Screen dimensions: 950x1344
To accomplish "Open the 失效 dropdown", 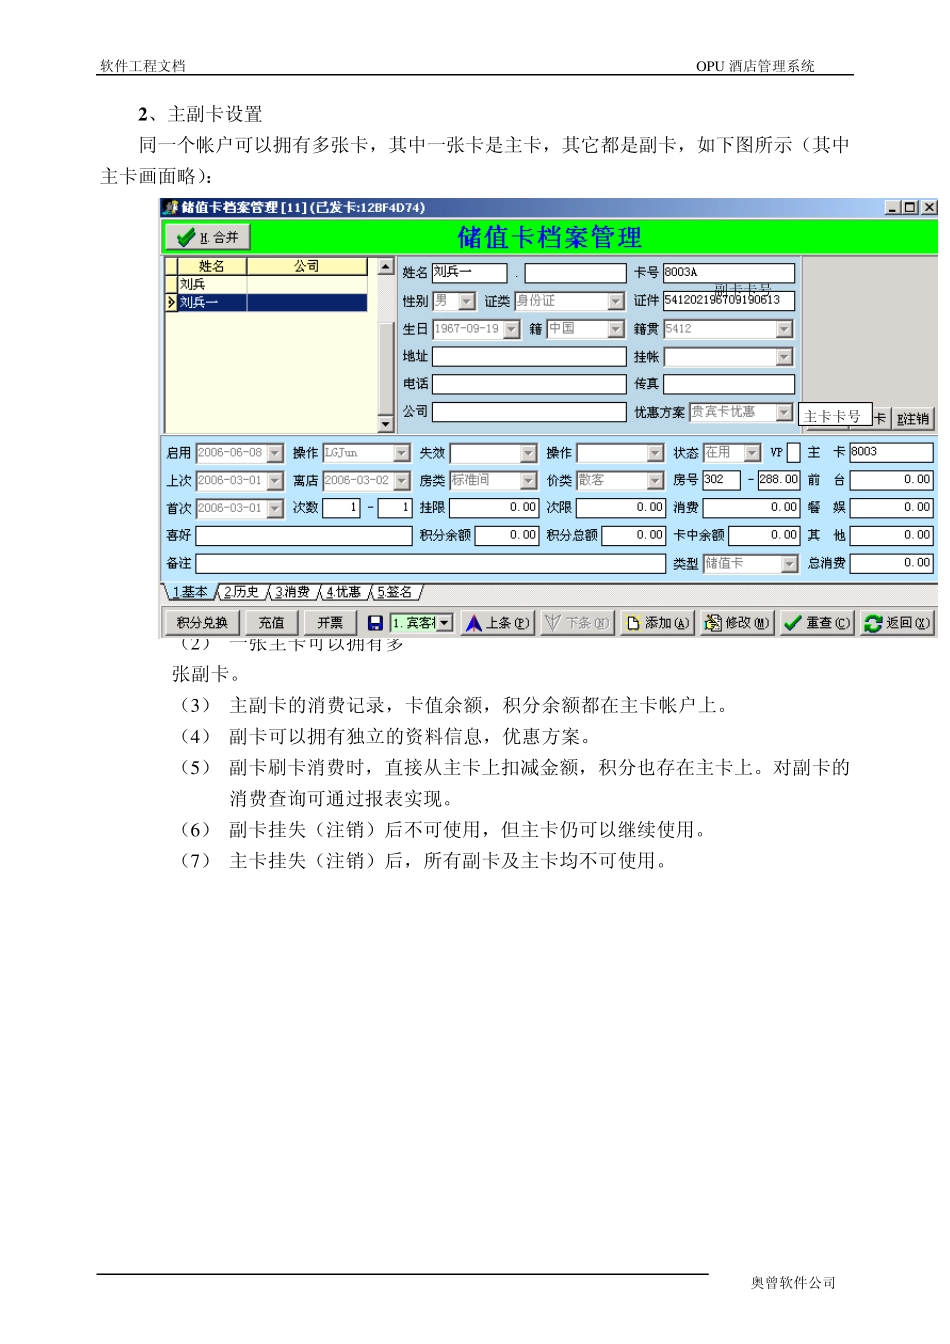I will click(529, 453).
